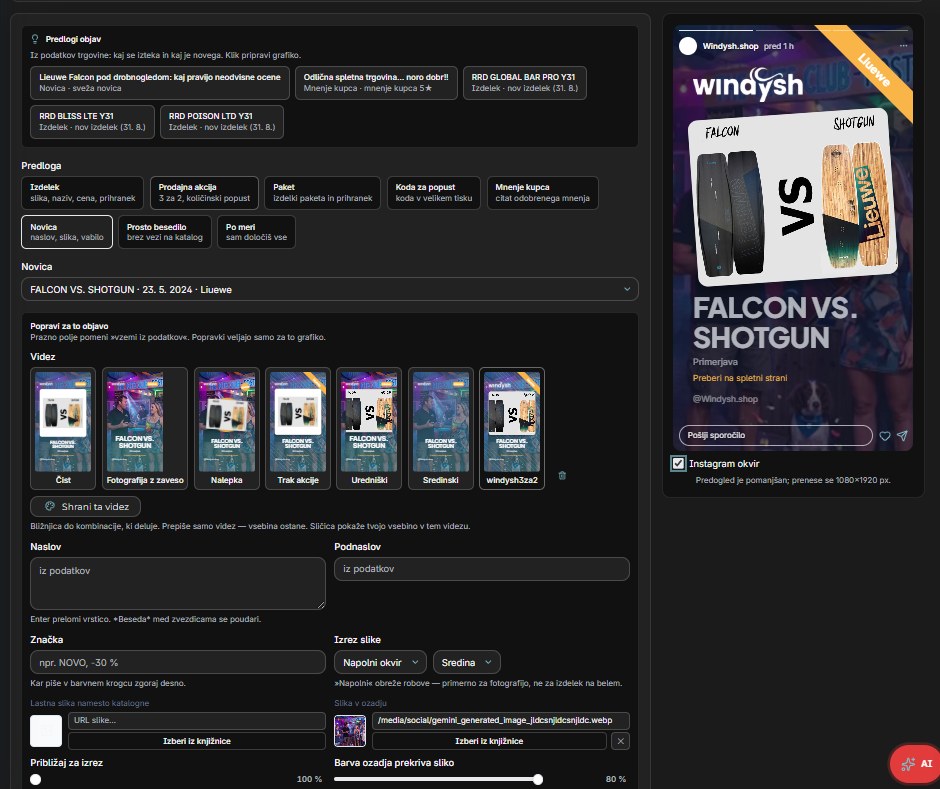The image size is (940, 789).
Task: Click the Pošlji sporočilo field in preview
Action: [x=776, y=435]
